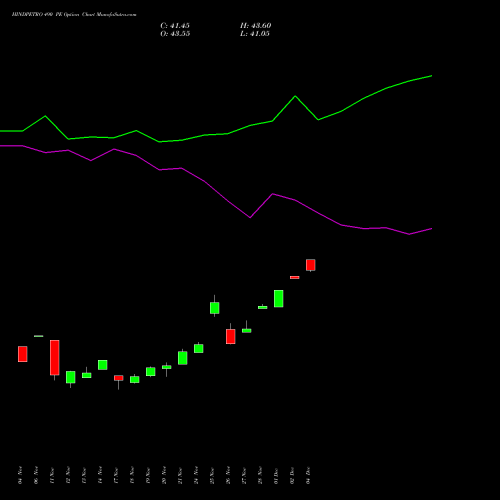The width and height of the screenshot is (500, 500).
Task: Click the small red candlestick for 17 Nov
Action: [119, 378]
